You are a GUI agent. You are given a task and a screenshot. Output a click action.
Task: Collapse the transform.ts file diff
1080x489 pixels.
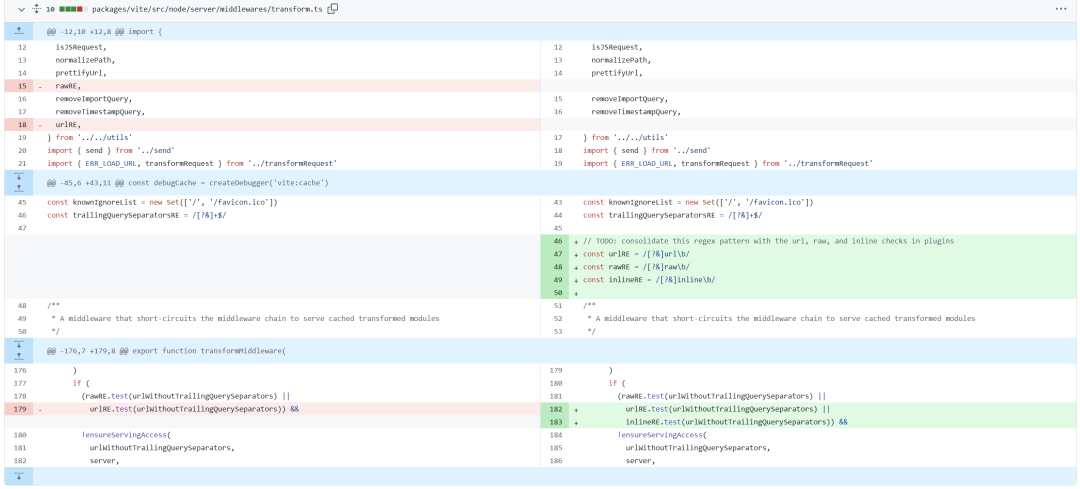[x=21, y=9]
